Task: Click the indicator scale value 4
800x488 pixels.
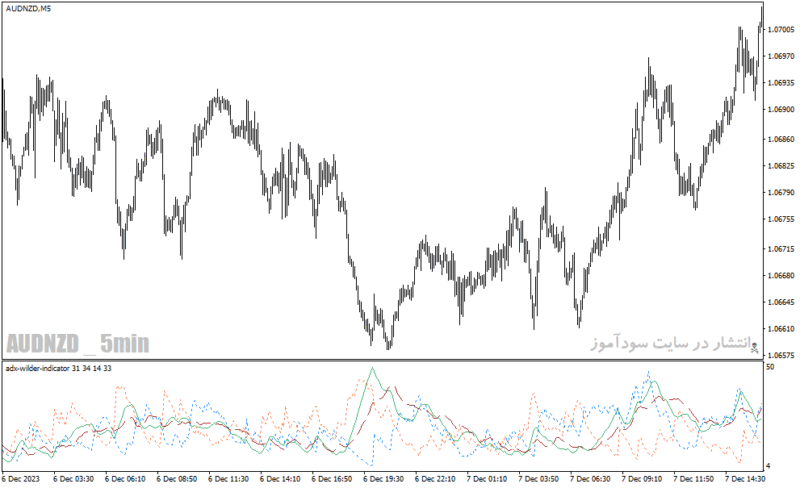Action: [x=768, y=466]
